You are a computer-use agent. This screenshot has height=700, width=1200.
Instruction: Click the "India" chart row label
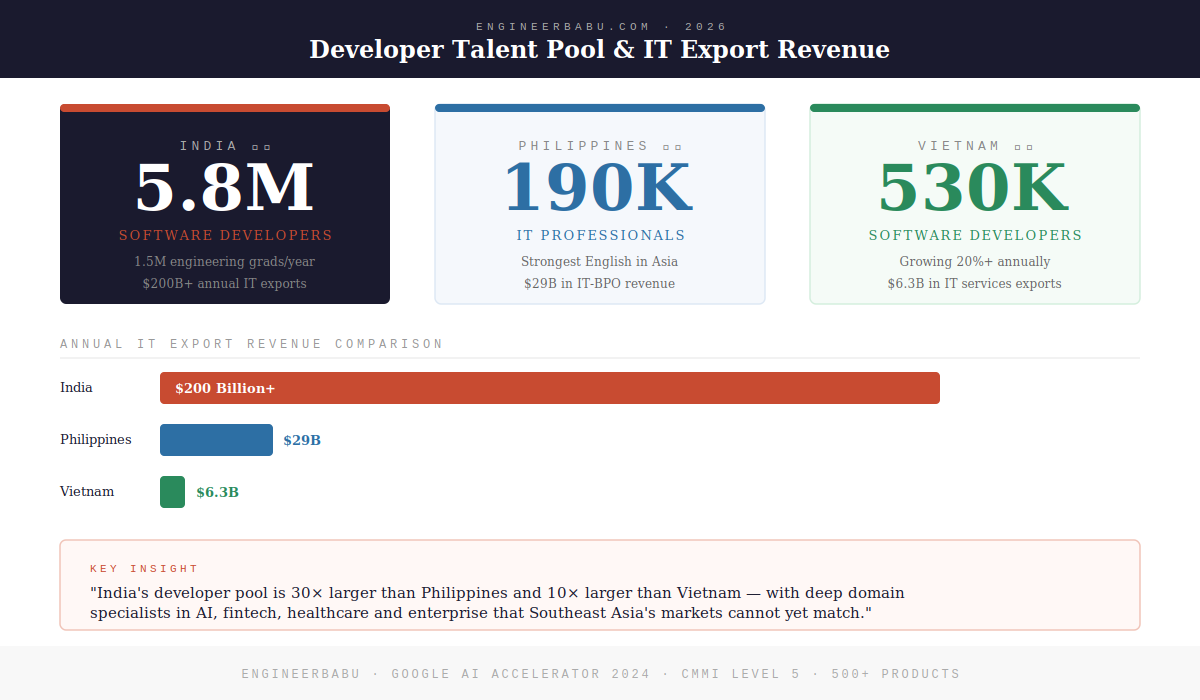pyautogui.click(x=76, y=388)
